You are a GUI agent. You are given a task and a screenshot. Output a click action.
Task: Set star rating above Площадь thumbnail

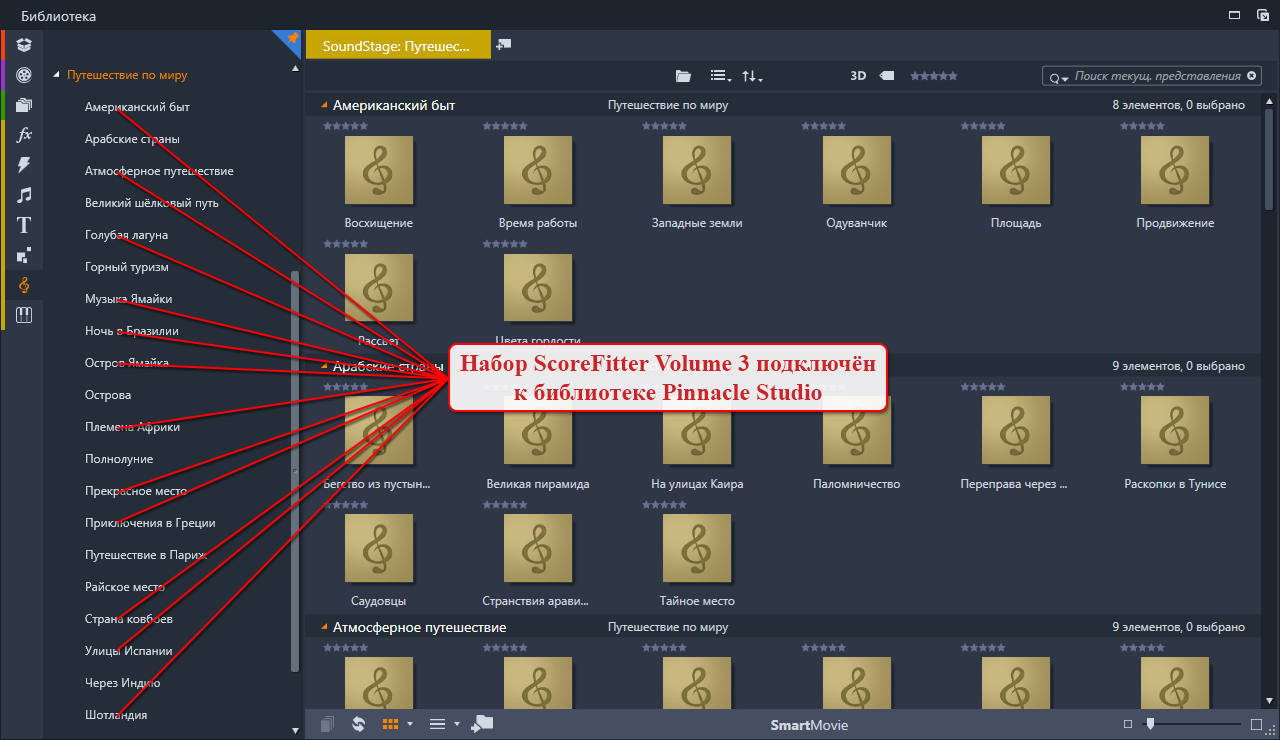983,126
